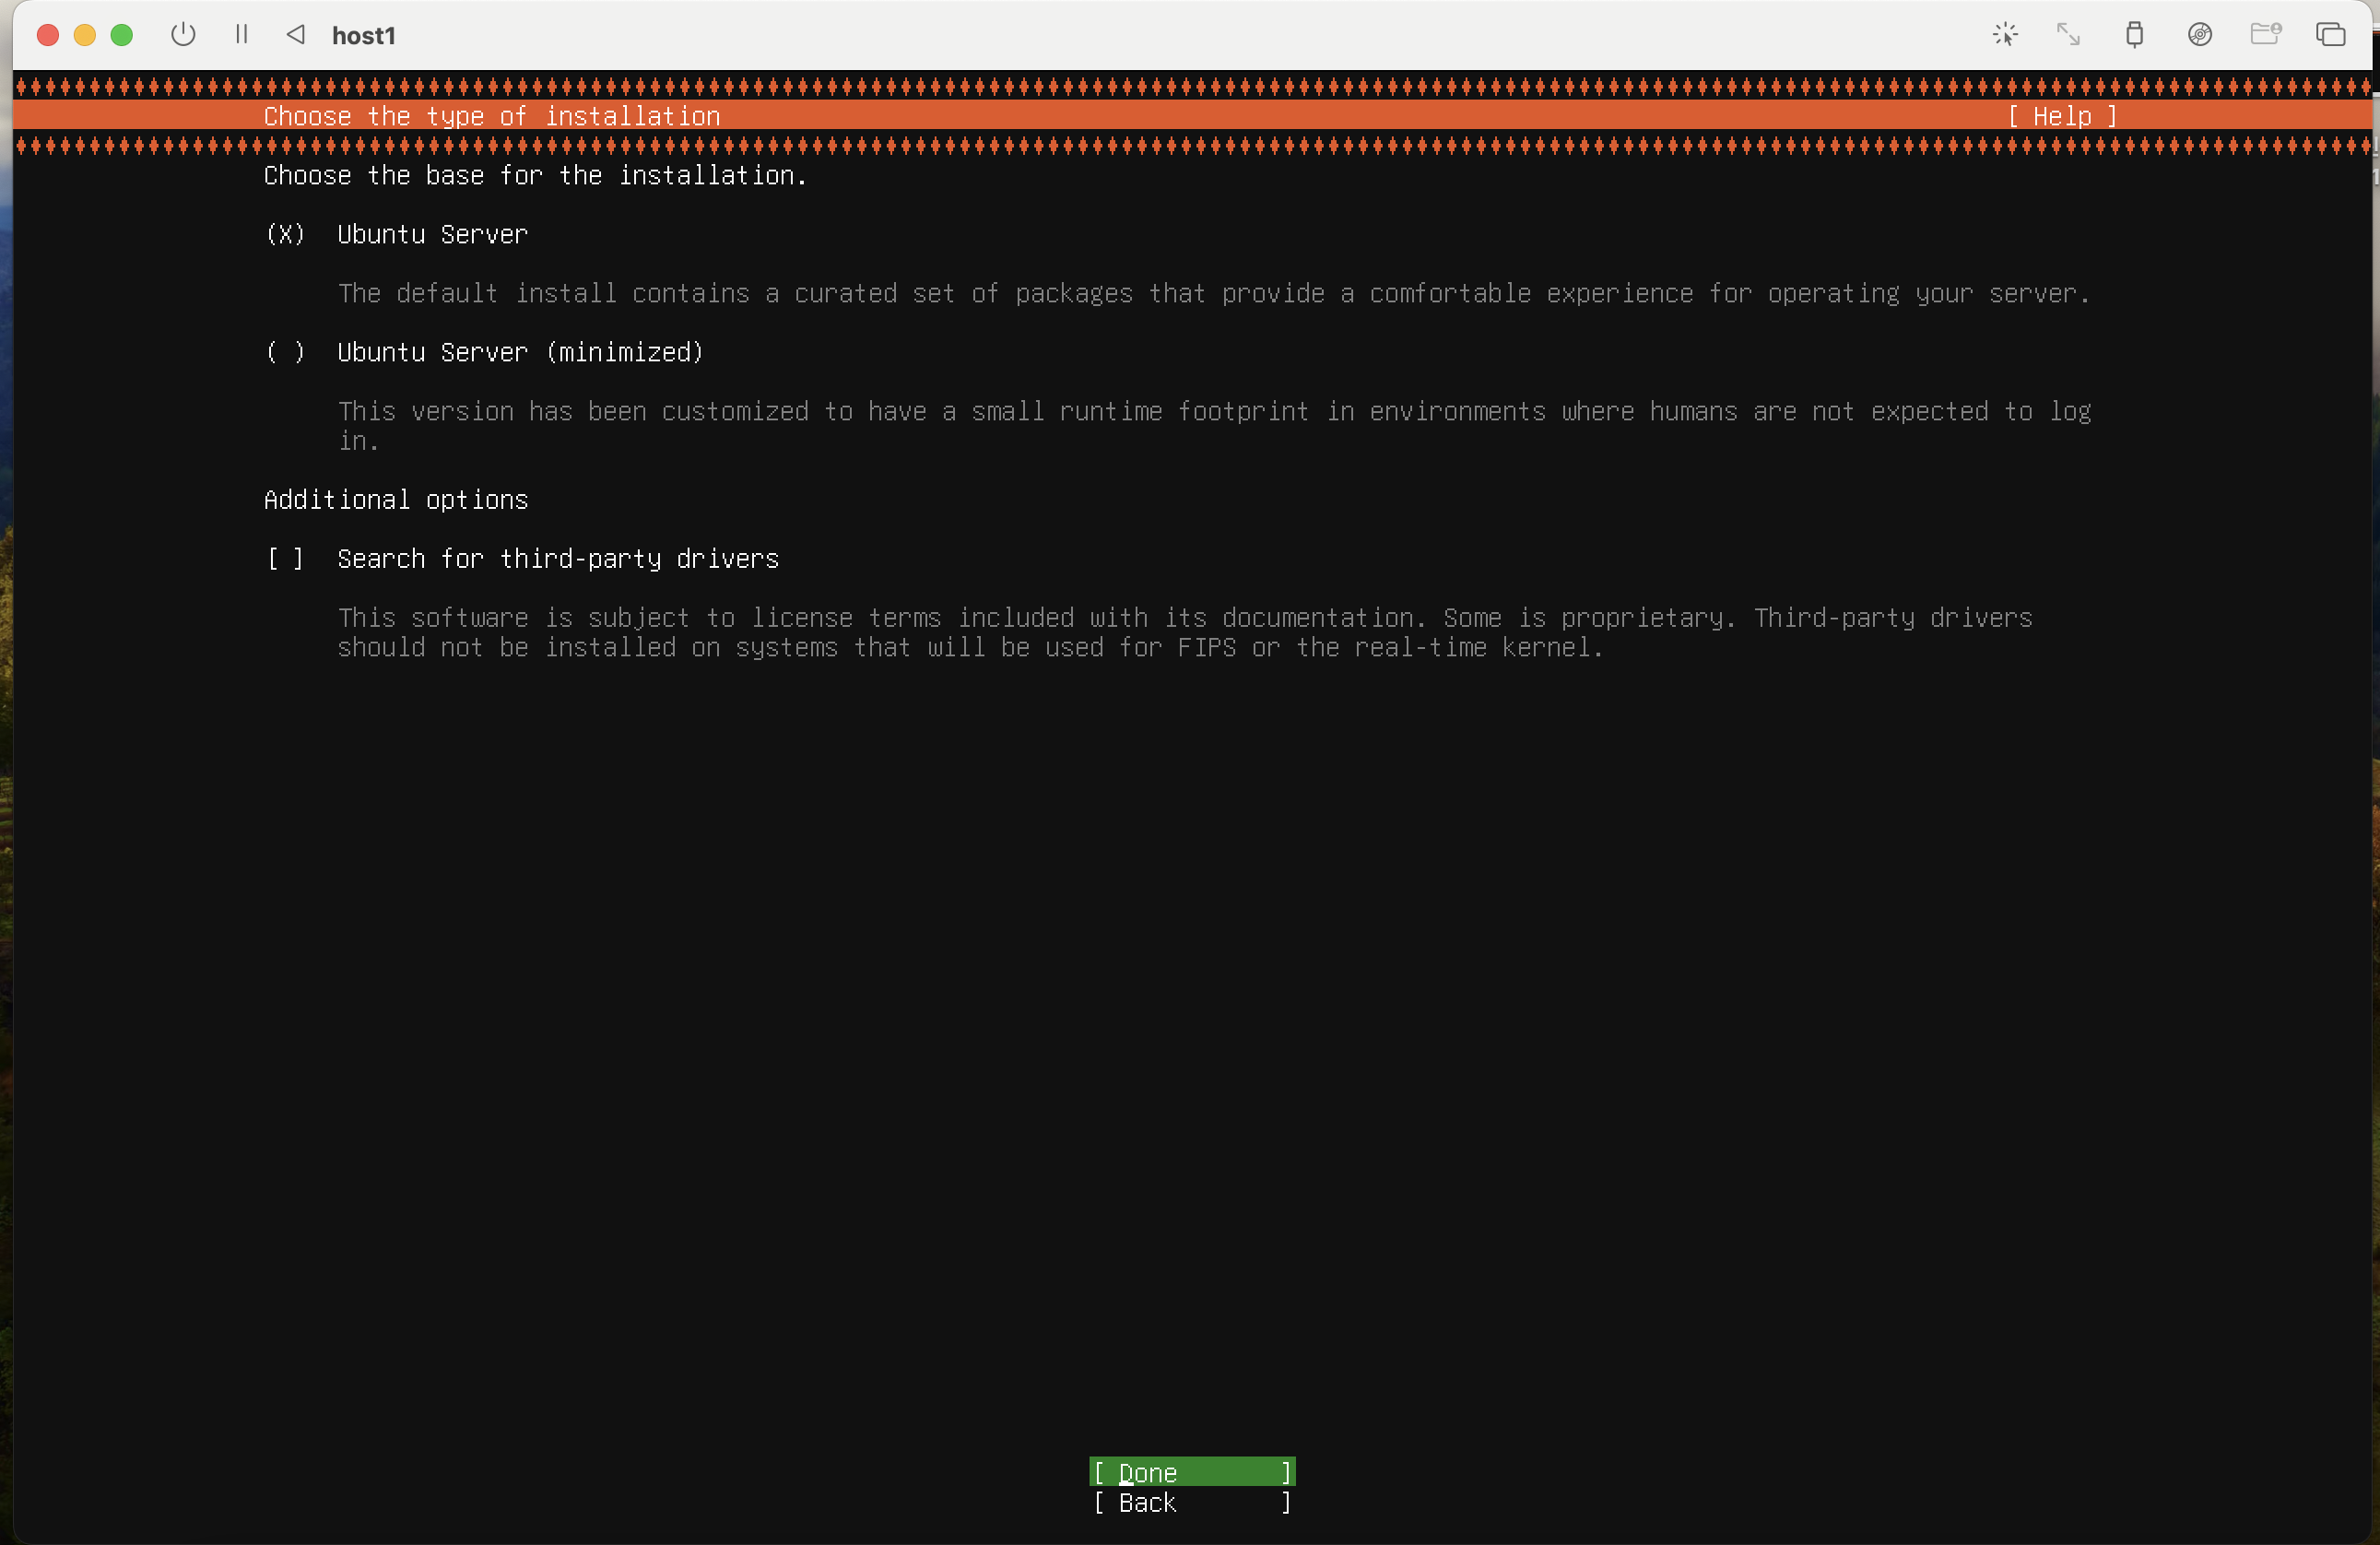Click the resize display arrows icon
The width and height of the screenshot is (2380, 1545).
2068,35
